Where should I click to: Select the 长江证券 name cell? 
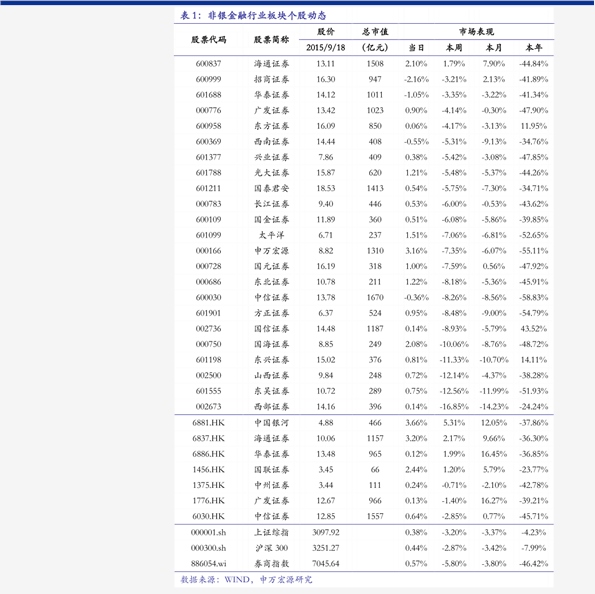click(x=271, y=204)
